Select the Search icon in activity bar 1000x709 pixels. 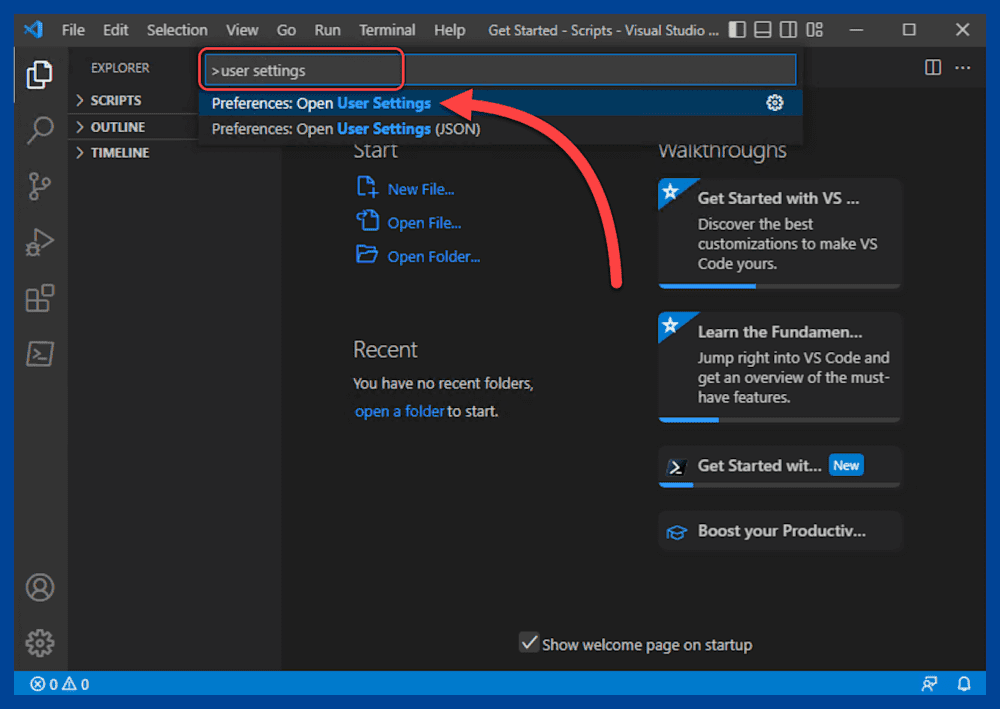pyautogui.click(x=40, y=131)
